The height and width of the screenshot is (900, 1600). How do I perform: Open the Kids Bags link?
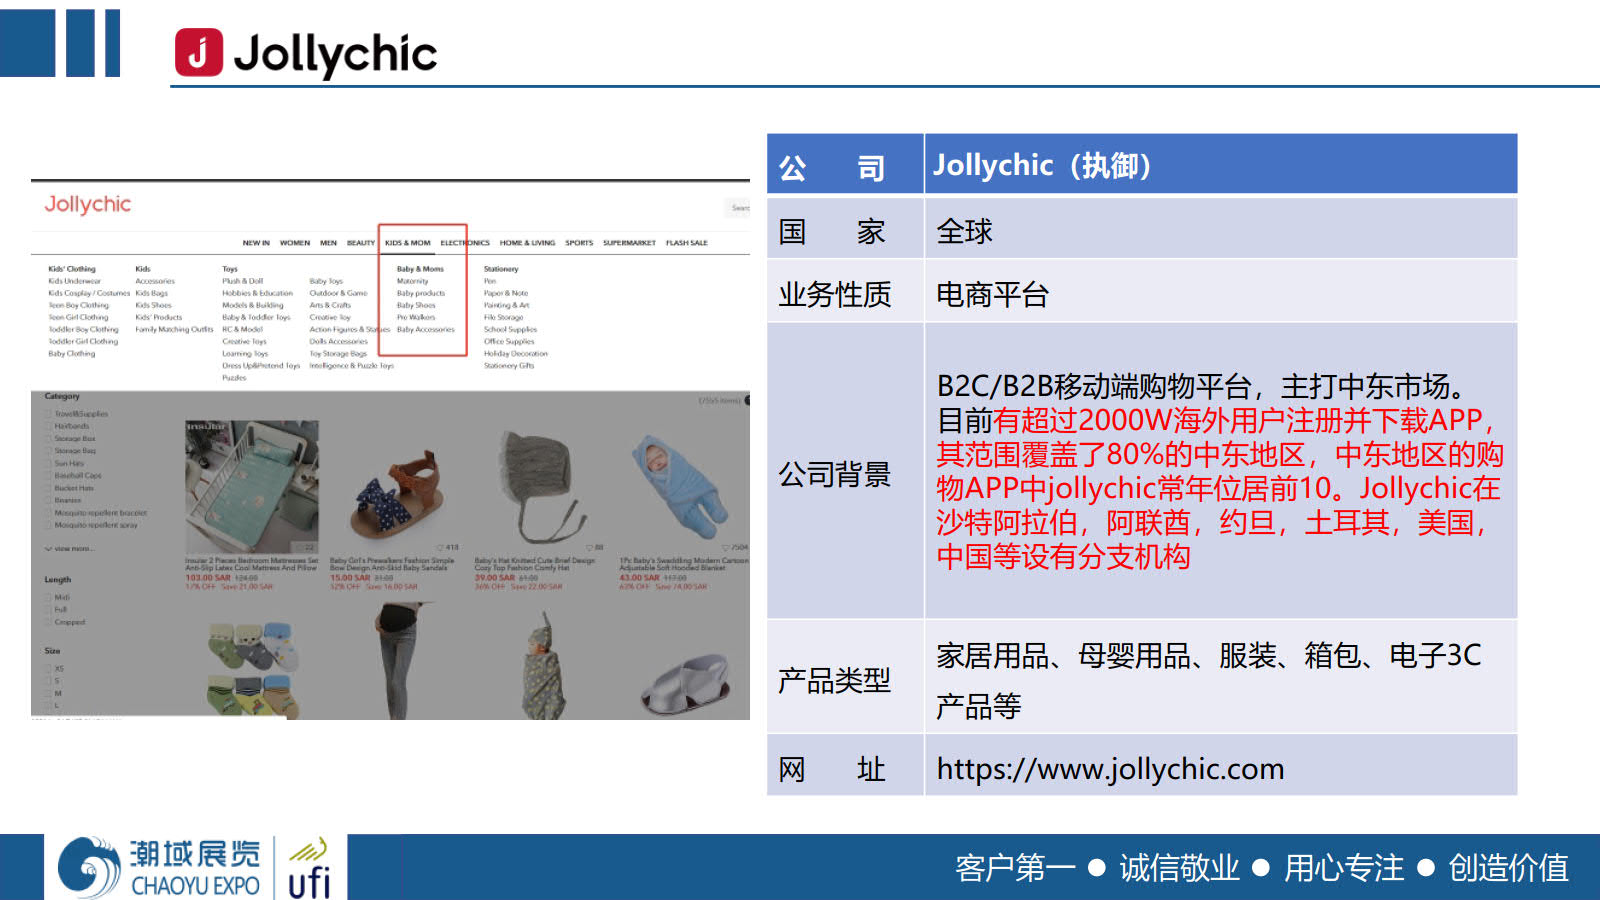point(152,293)
